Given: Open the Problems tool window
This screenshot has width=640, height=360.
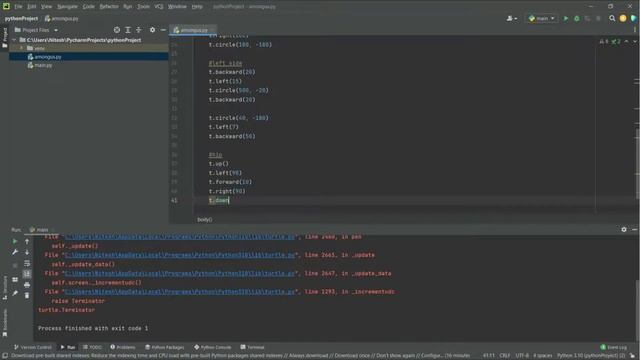Looking at the screenshot, I should pos(123,347).
